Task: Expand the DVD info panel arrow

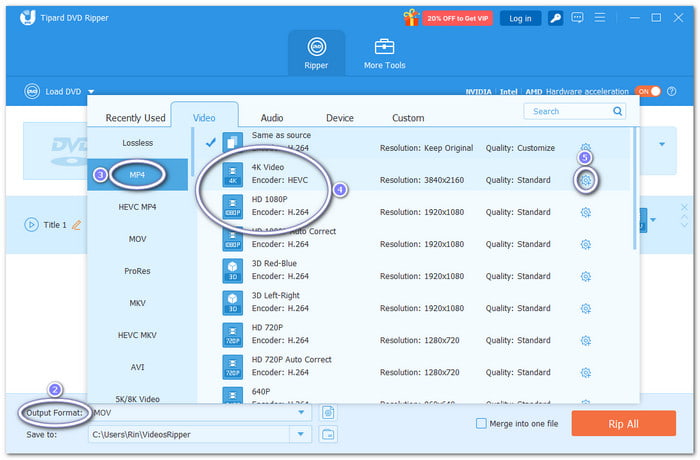Action: point(662,144)
